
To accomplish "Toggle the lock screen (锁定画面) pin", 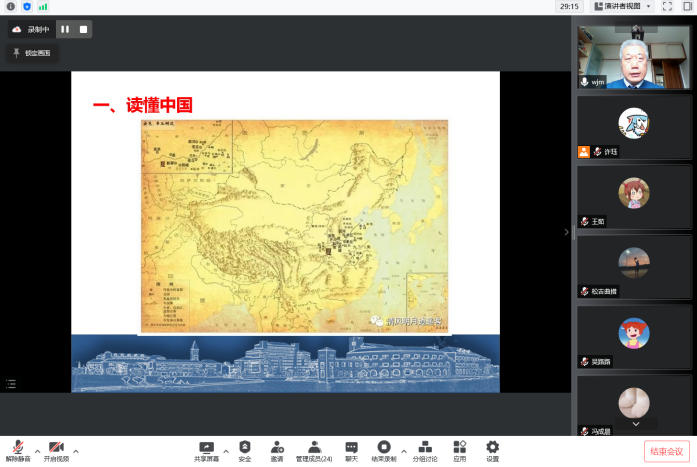I will pos(32,52).
